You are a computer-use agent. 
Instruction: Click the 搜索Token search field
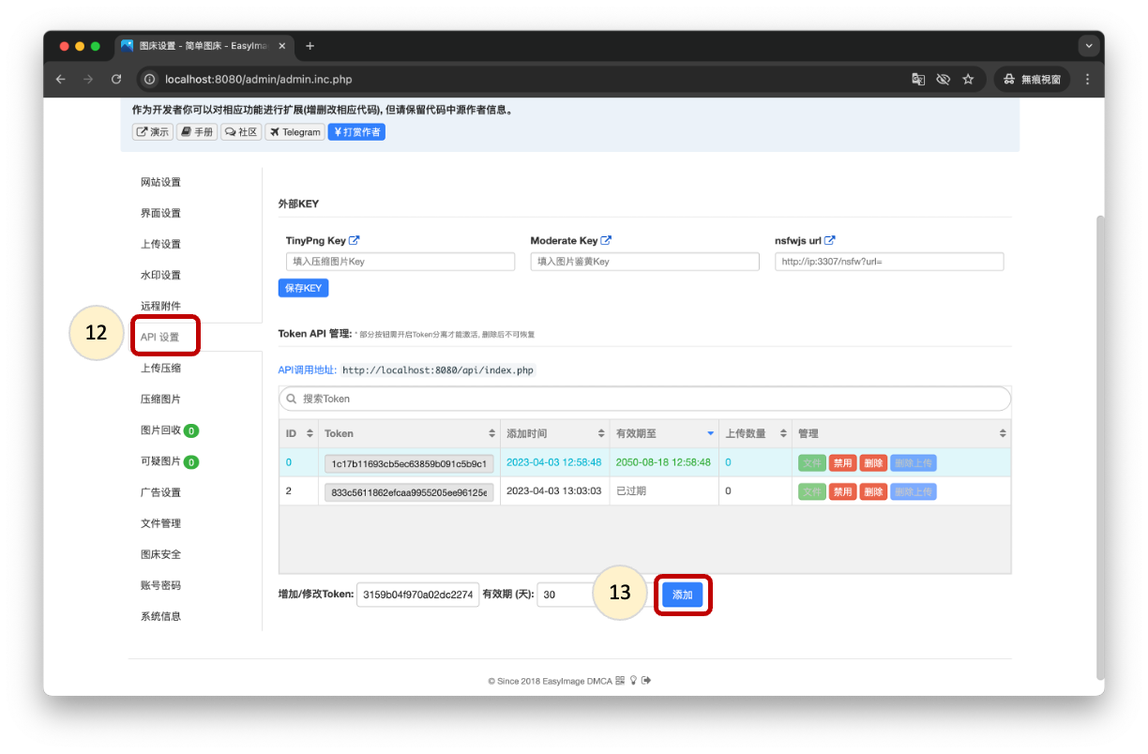(x=644, y=398)
